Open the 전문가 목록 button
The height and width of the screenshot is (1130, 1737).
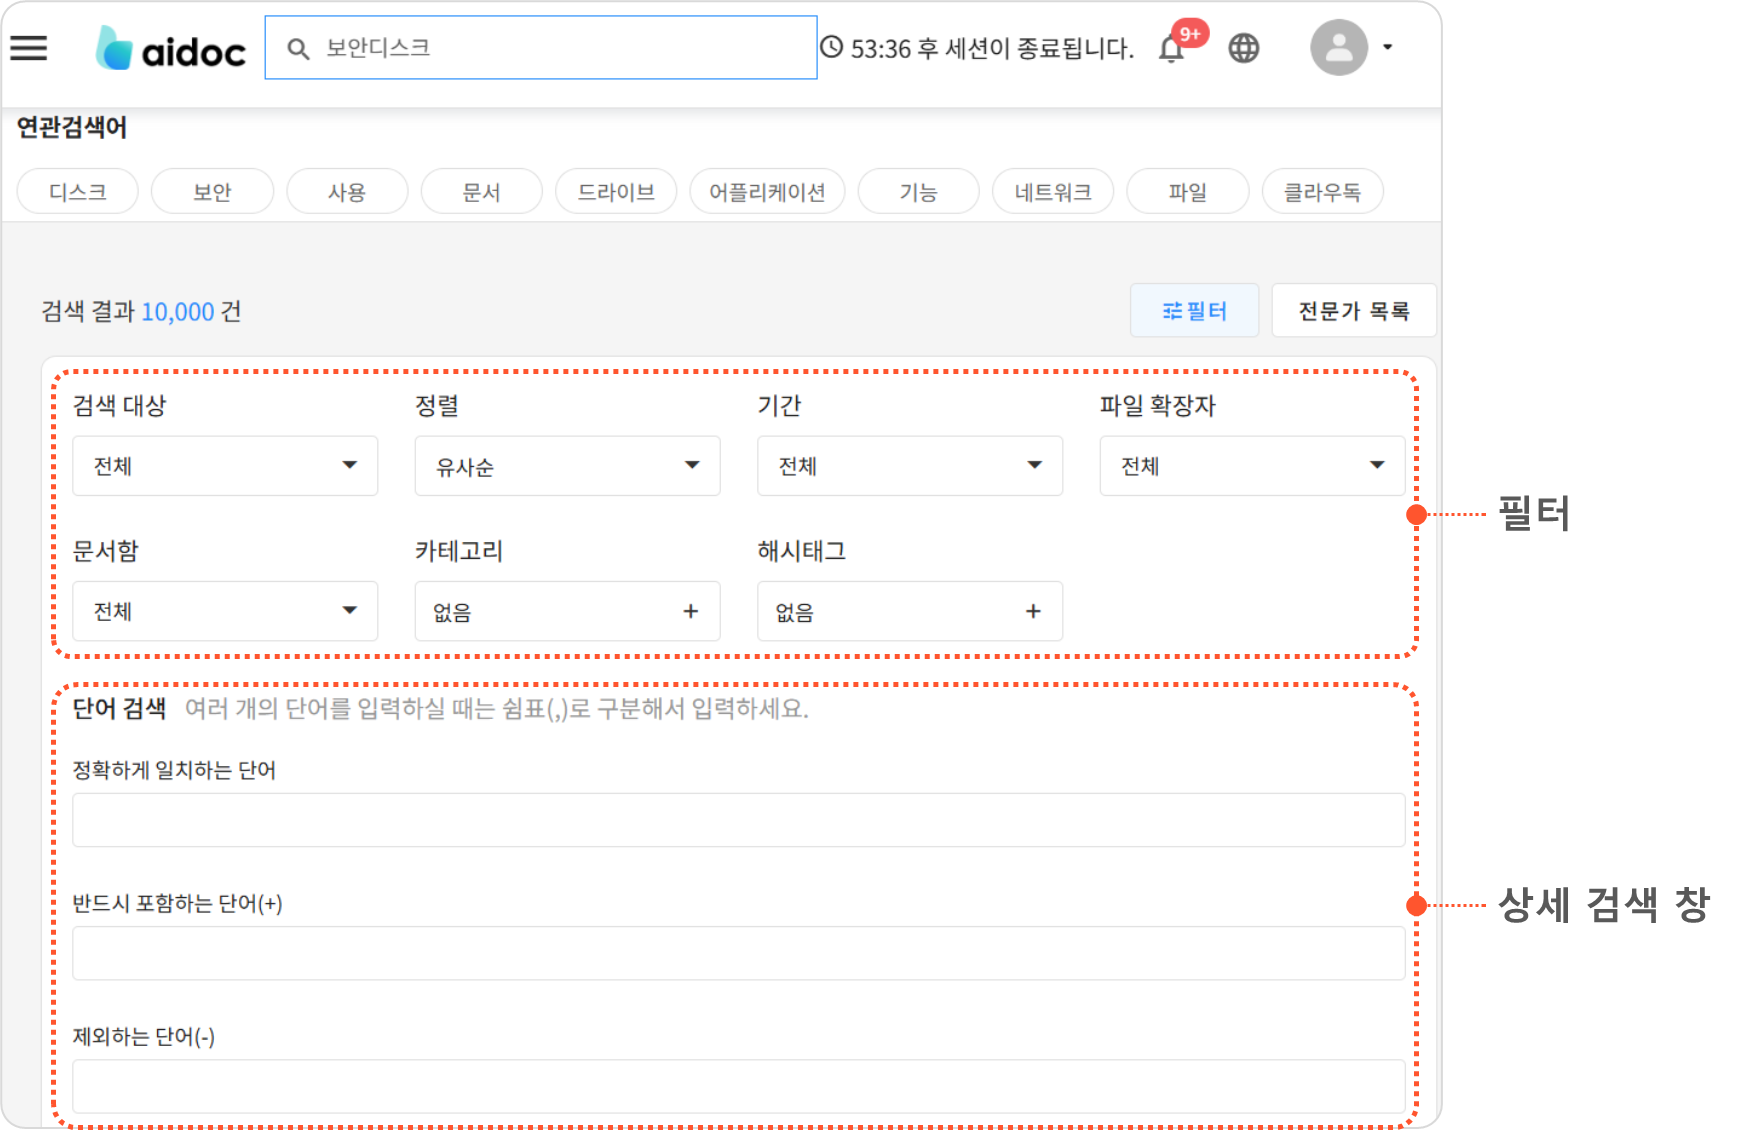tap(1353, 311)
